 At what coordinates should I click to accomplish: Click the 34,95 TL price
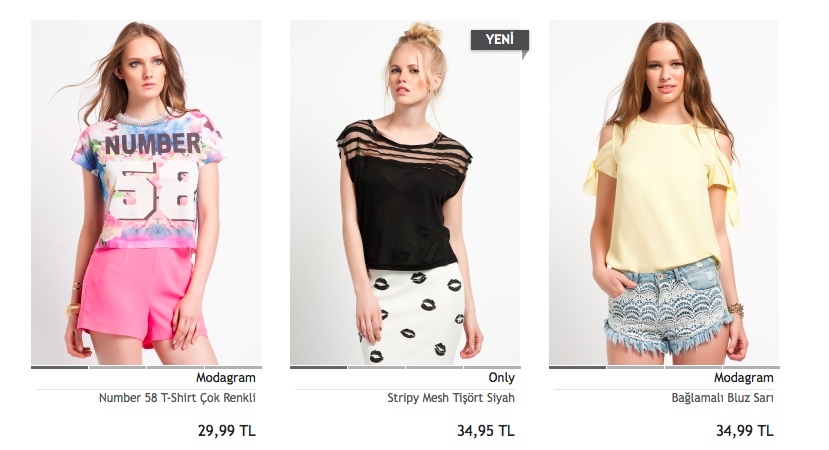tap(486, 430)
